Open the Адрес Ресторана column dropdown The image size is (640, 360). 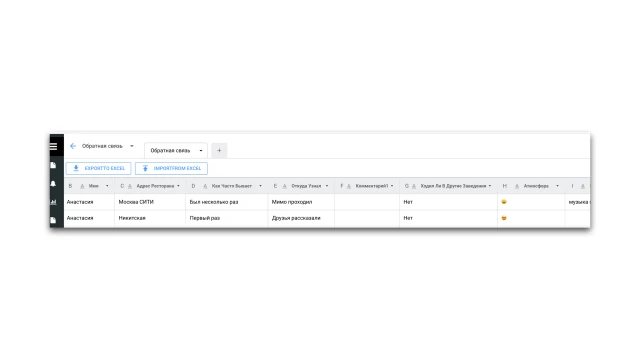(178, 186)
